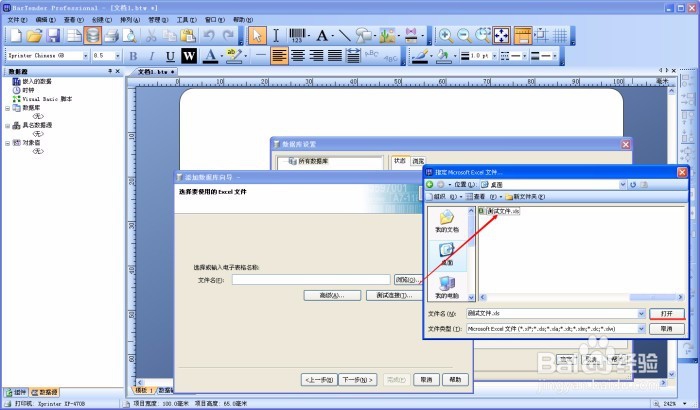Screen dimensions: 700x410
Task: Toggle white-on-black W text style
Action: click(x=189, y=56)
